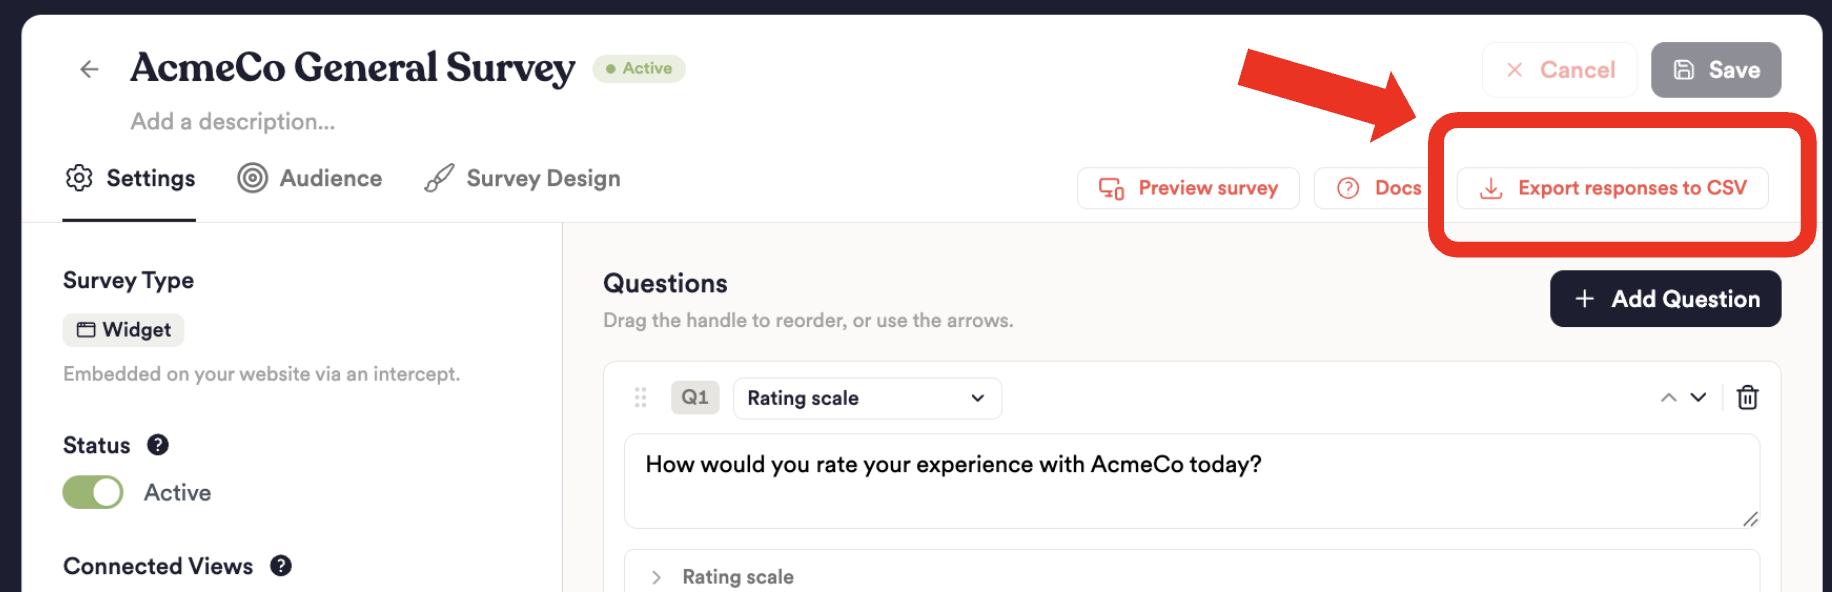Click the Active status badge near title
This screenshot has height=592, width=1832.
pos(639,68)
